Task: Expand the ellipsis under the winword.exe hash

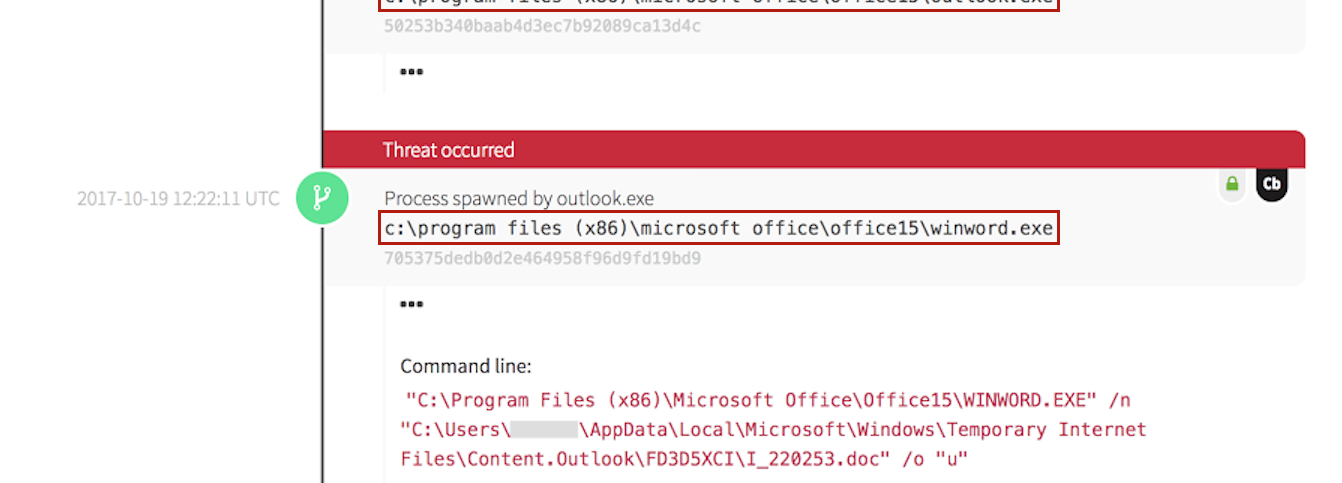Action: point(410,304)
